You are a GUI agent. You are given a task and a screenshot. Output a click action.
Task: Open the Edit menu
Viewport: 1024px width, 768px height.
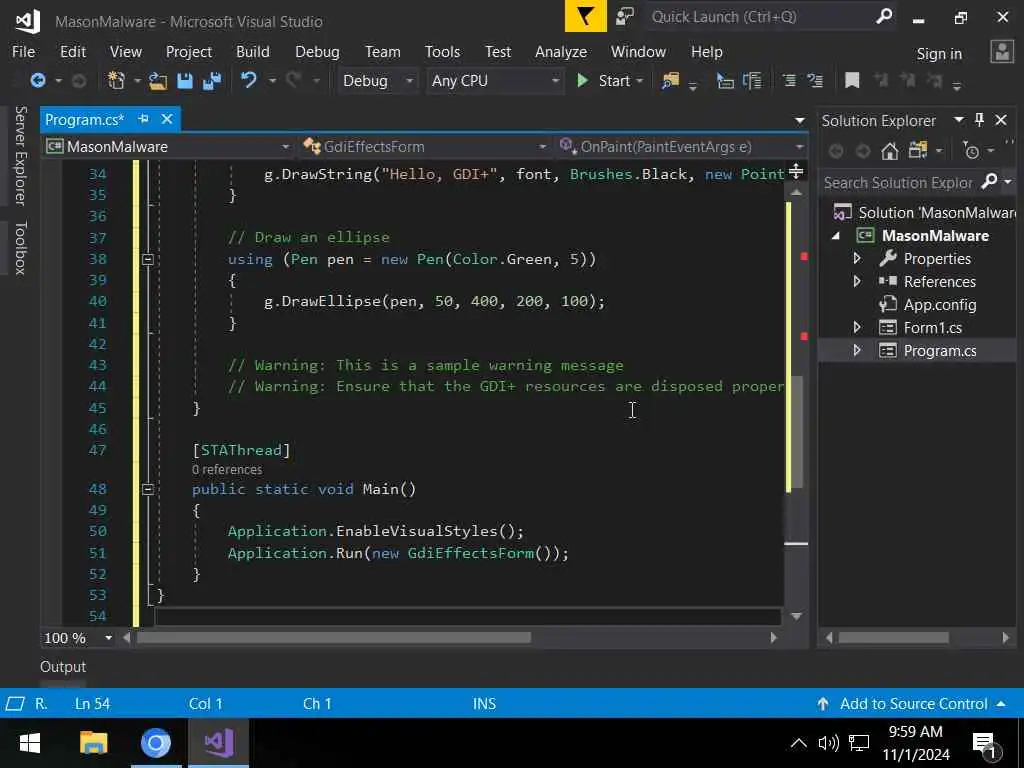[x=72, y=52]
